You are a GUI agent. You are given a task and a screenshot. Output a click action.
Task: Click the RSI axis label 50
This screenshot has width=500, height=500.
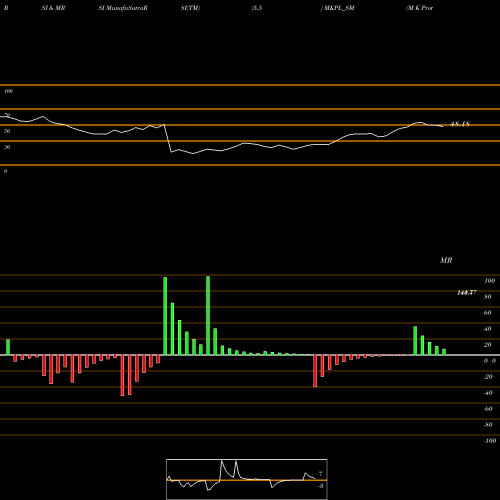coord(7,131)
